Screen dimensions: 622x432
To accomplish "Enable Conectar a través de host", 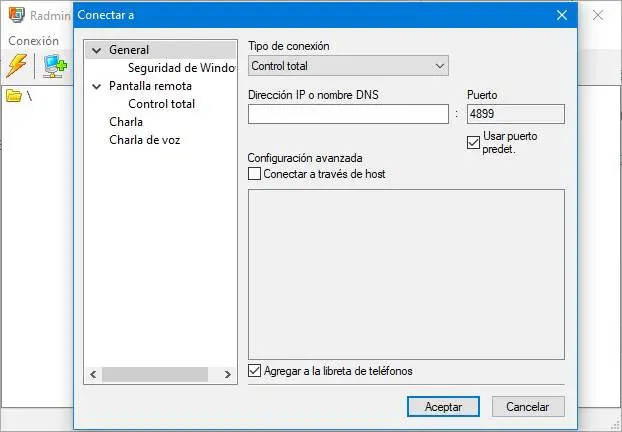I will [255, 174].
